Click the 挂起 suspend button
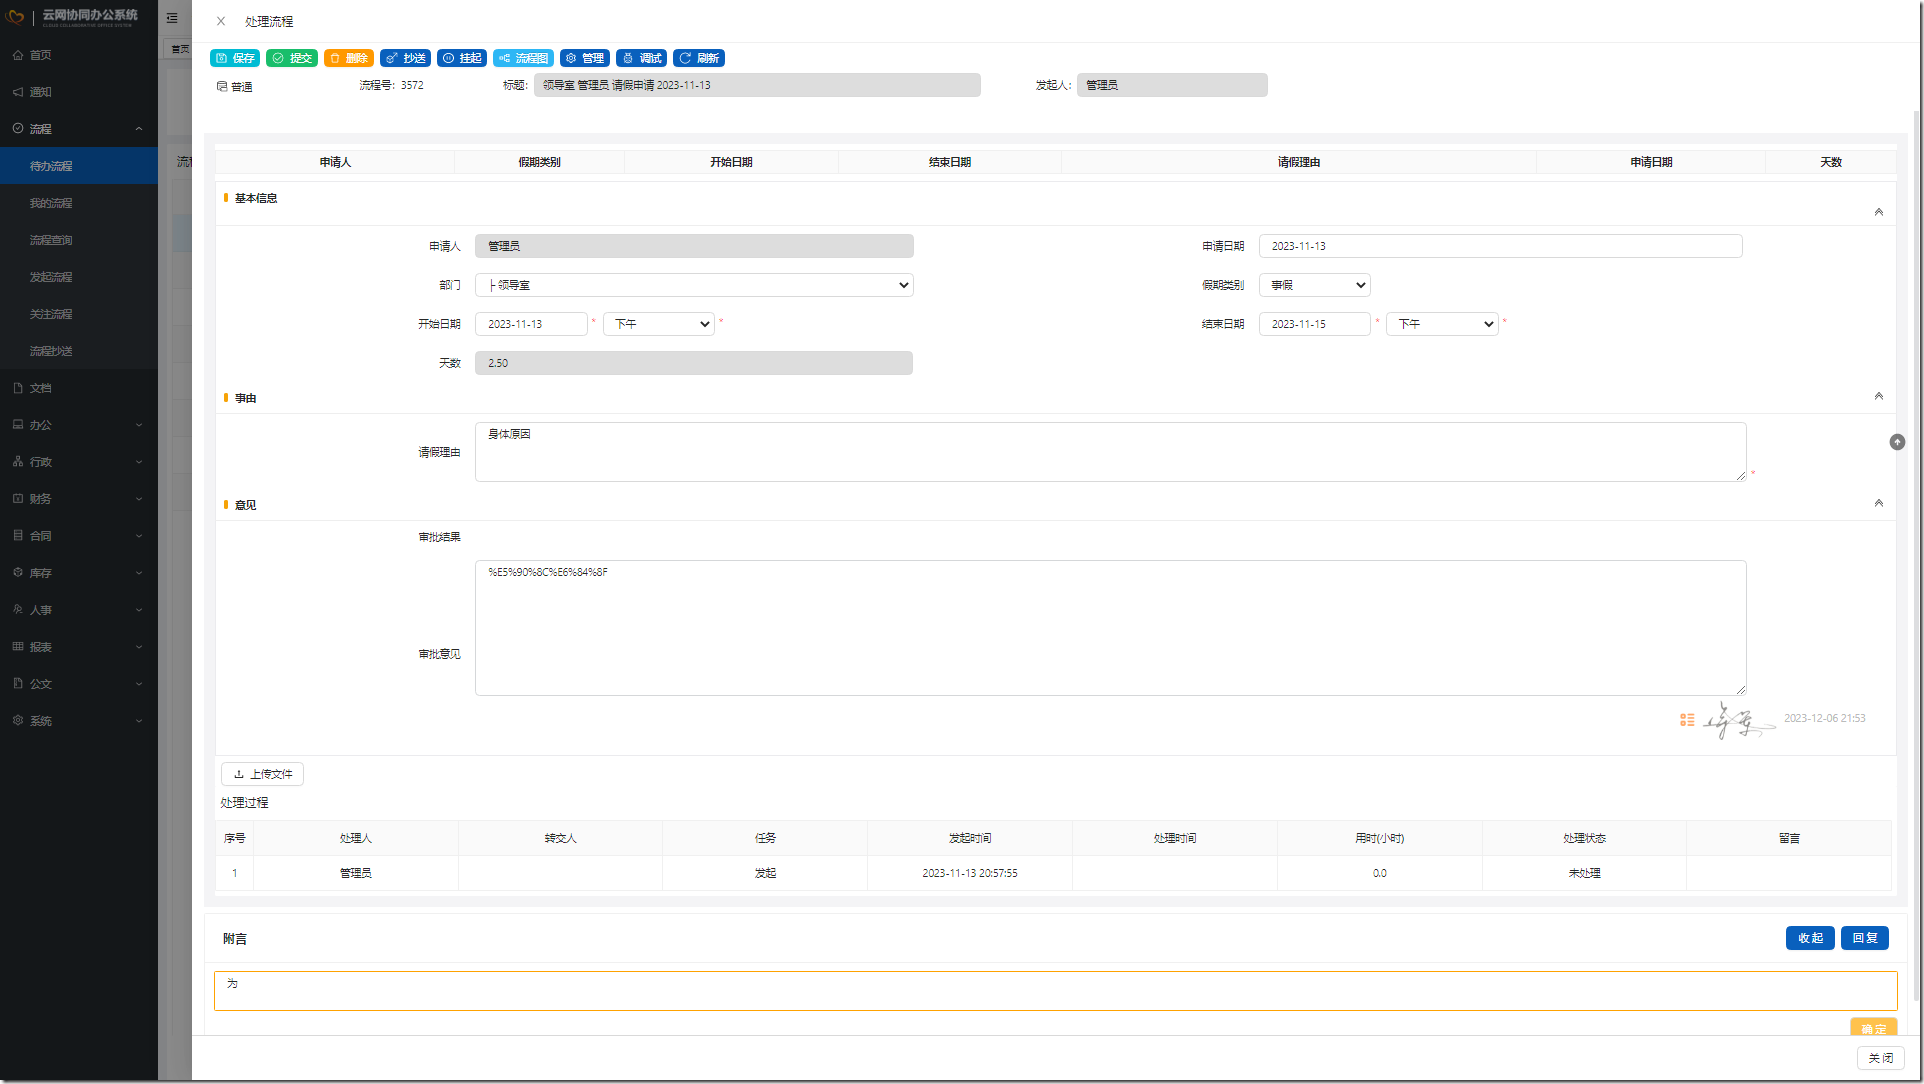The height and width of the screenshot is (1084, 1924). tap(462, 58)
